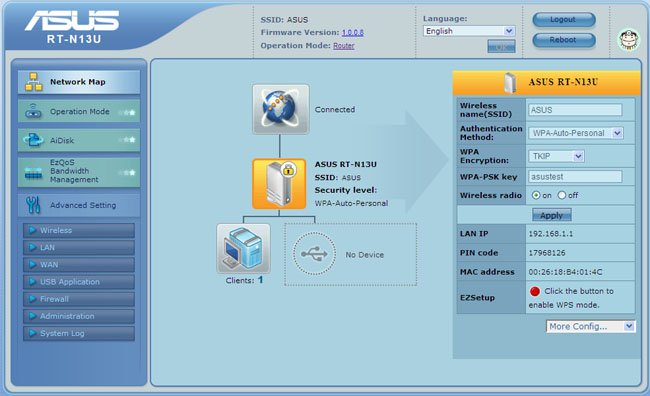Click the EzQoS Bandwidth Management icon
Image resolution: width=650 pixels, height=396 pixels.
click(x=33, y=173)
